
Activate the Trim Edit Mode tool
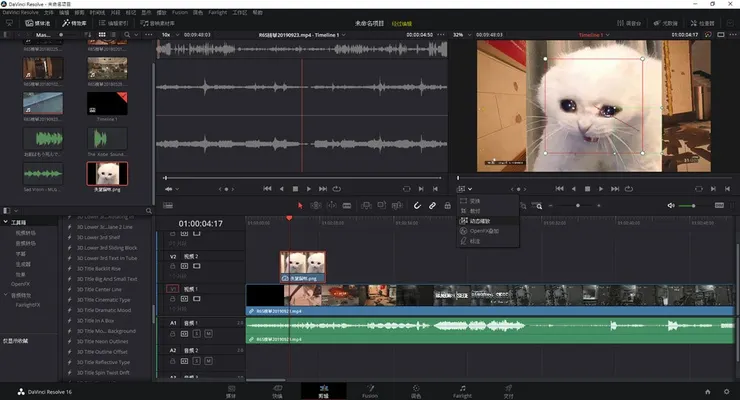[316, 206]
